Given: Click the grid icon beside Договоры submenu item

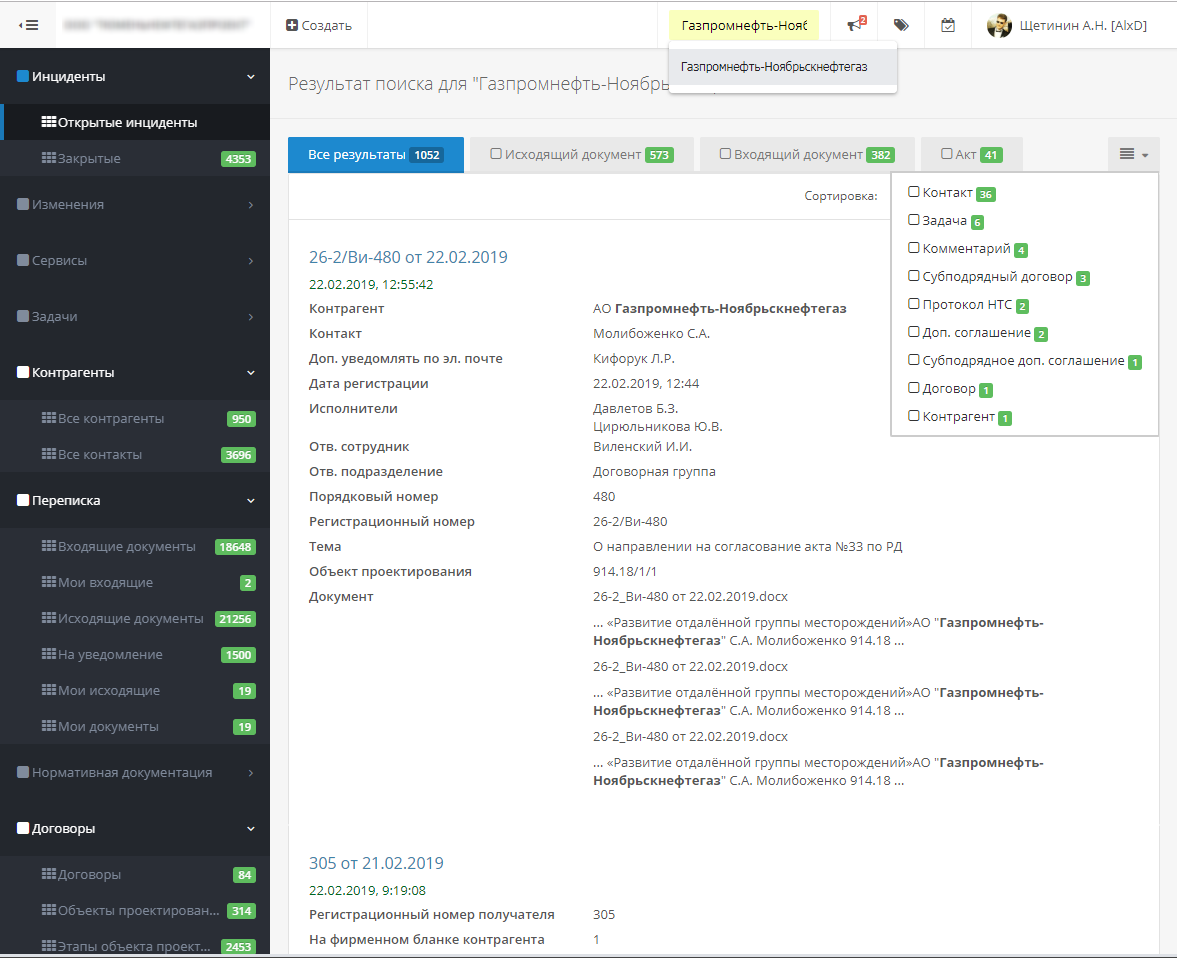Looking at the screenshot, I should pos(49,874).
